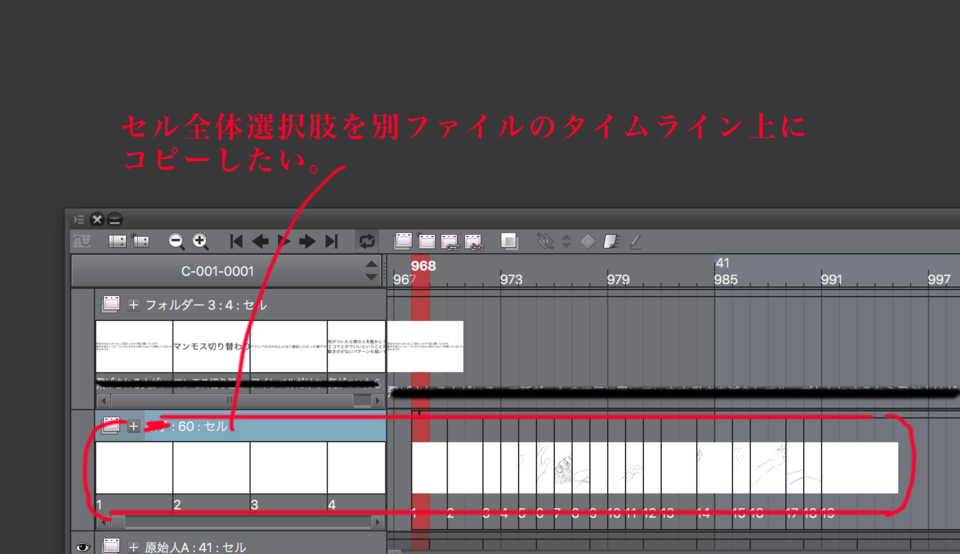Select the フォルダー3 : 4 : セル track label
Image resolution: width=960 pixels, height=554 pixels.
pyautogui.click(x=206, y=305)
